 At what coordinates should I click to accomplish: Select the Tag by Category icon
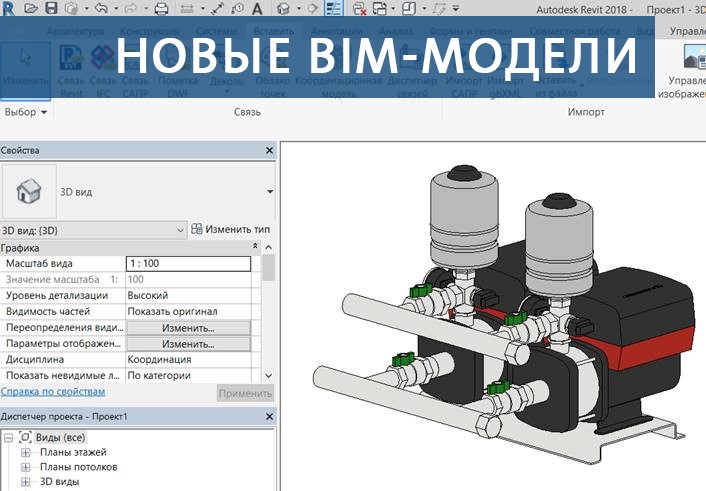tap(237, 8)
